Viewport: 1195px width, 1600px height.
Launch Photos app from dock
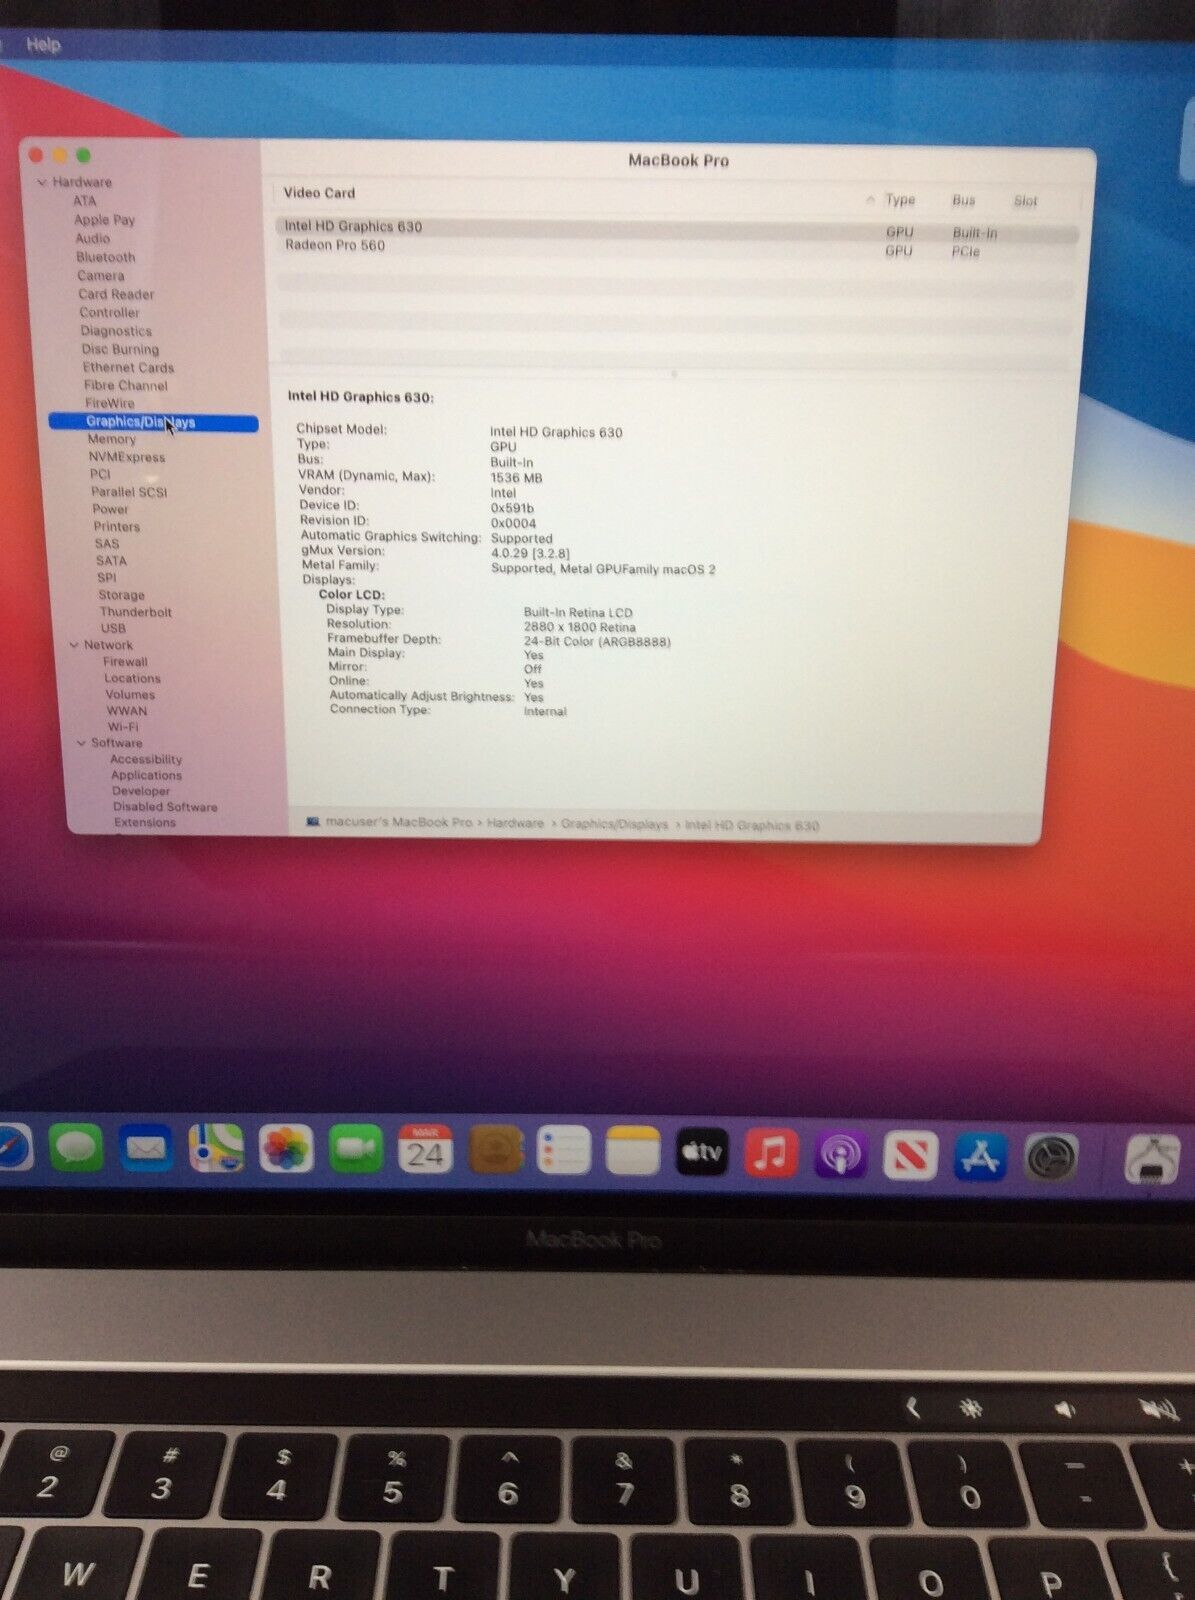coord(286,1149)
